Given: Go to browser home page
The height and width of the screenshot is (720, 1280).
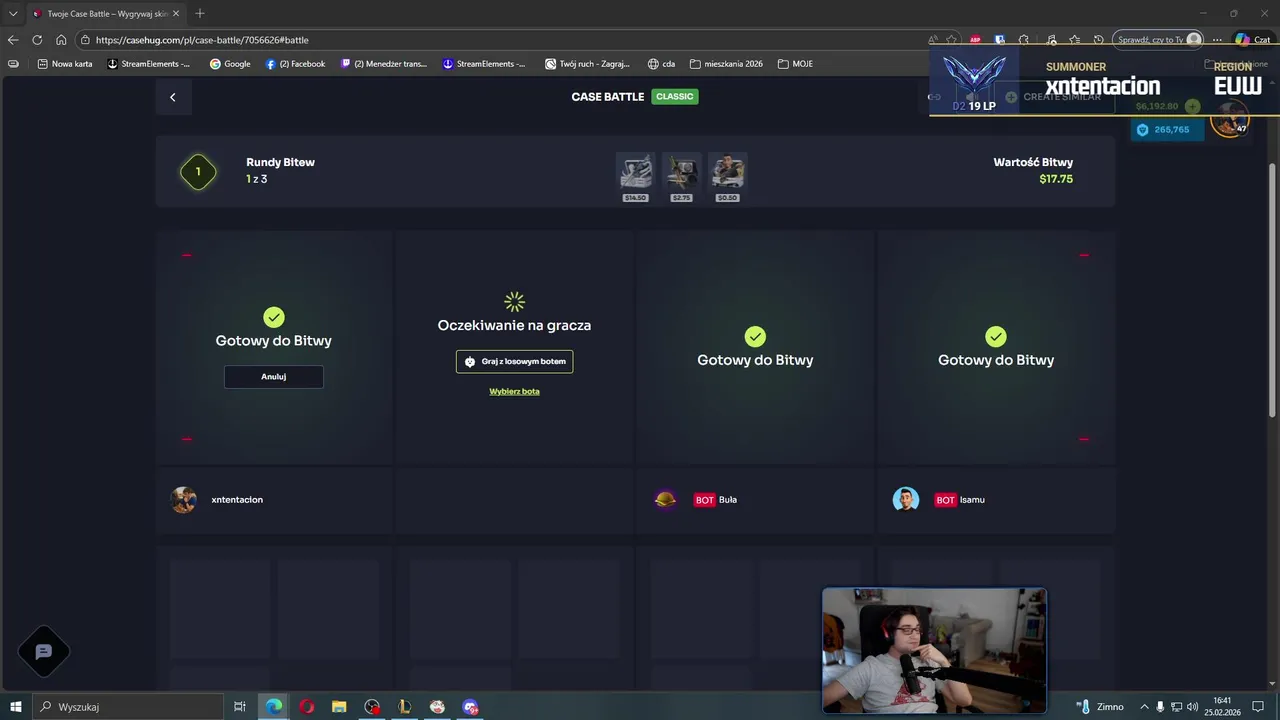Looking at the screenshot, I should (x=61, y=40).
